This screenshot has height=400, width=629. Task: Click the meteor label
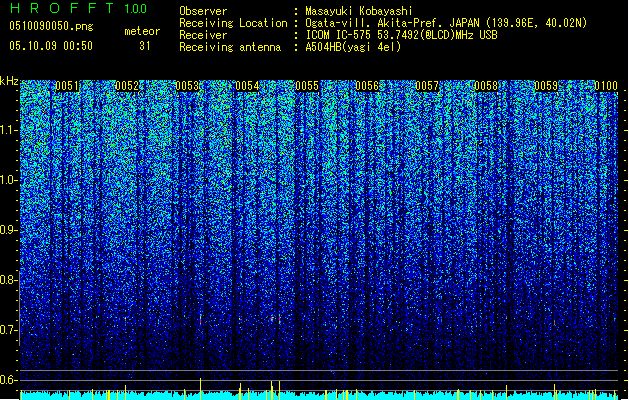142,31
